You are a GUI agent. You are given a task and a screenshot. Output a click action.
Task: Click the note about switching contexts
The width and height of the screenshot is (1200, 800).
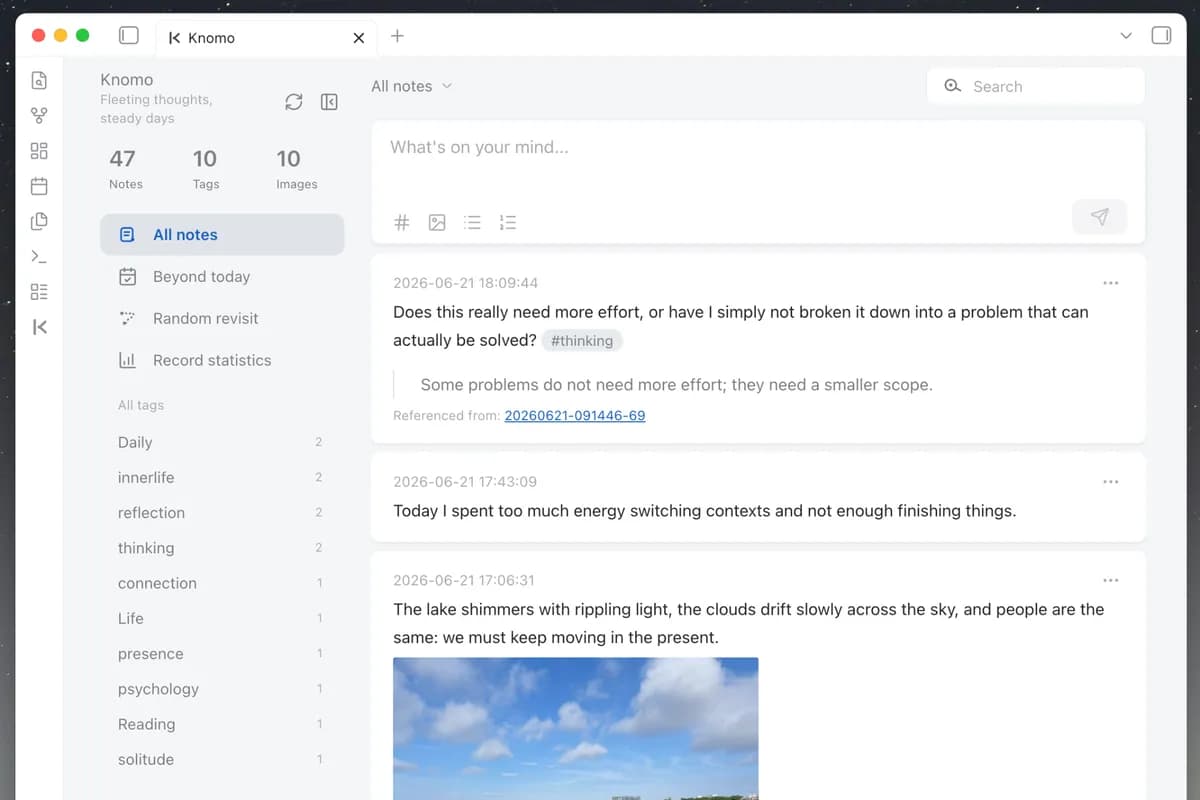click(x=704, y=511)
